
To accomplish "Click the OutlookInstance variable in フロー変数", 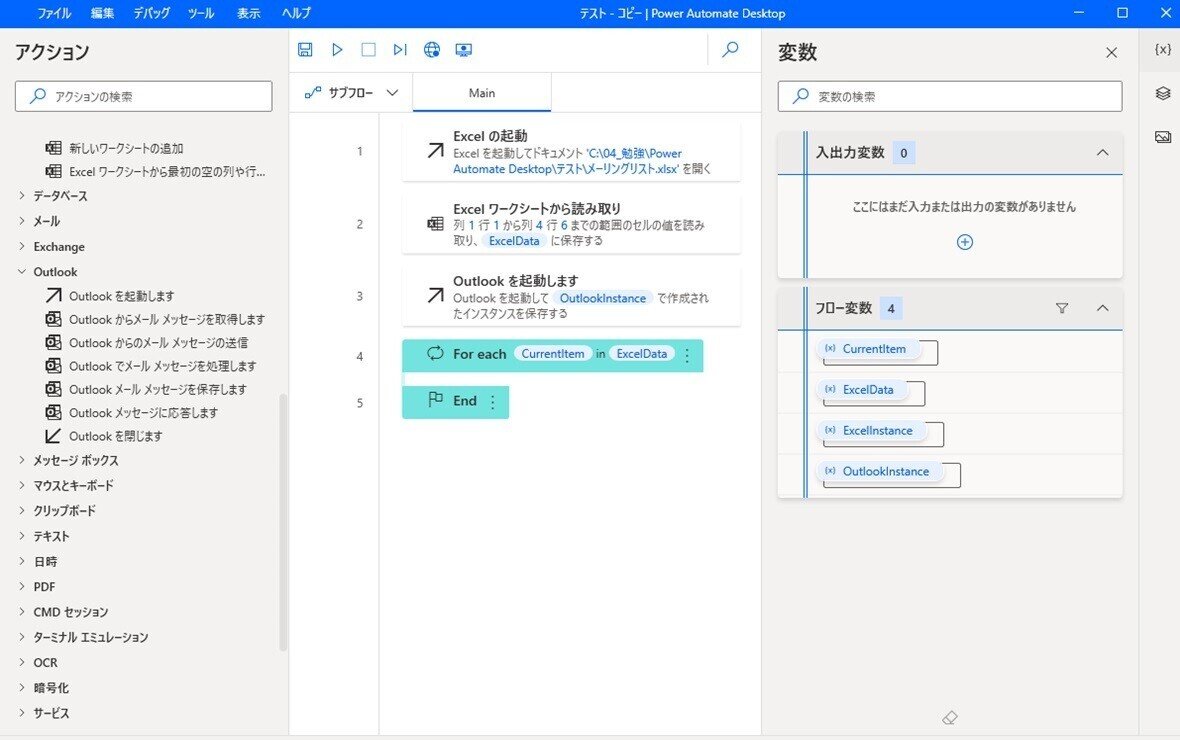I will [878, 471].
